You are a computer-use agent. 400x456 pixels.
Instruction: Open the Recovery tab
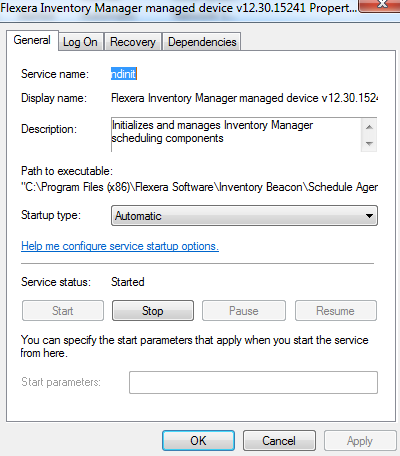pyautogui.click(x=133, y=42)
